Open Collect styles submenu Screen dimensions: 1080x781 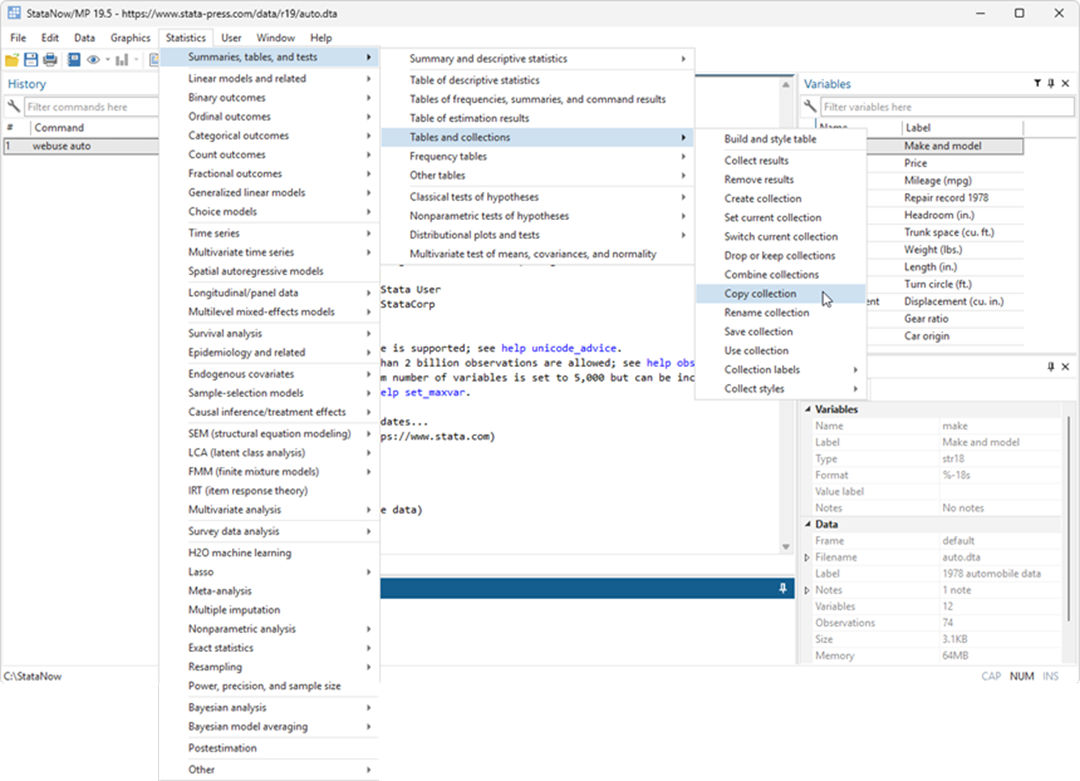780,388
